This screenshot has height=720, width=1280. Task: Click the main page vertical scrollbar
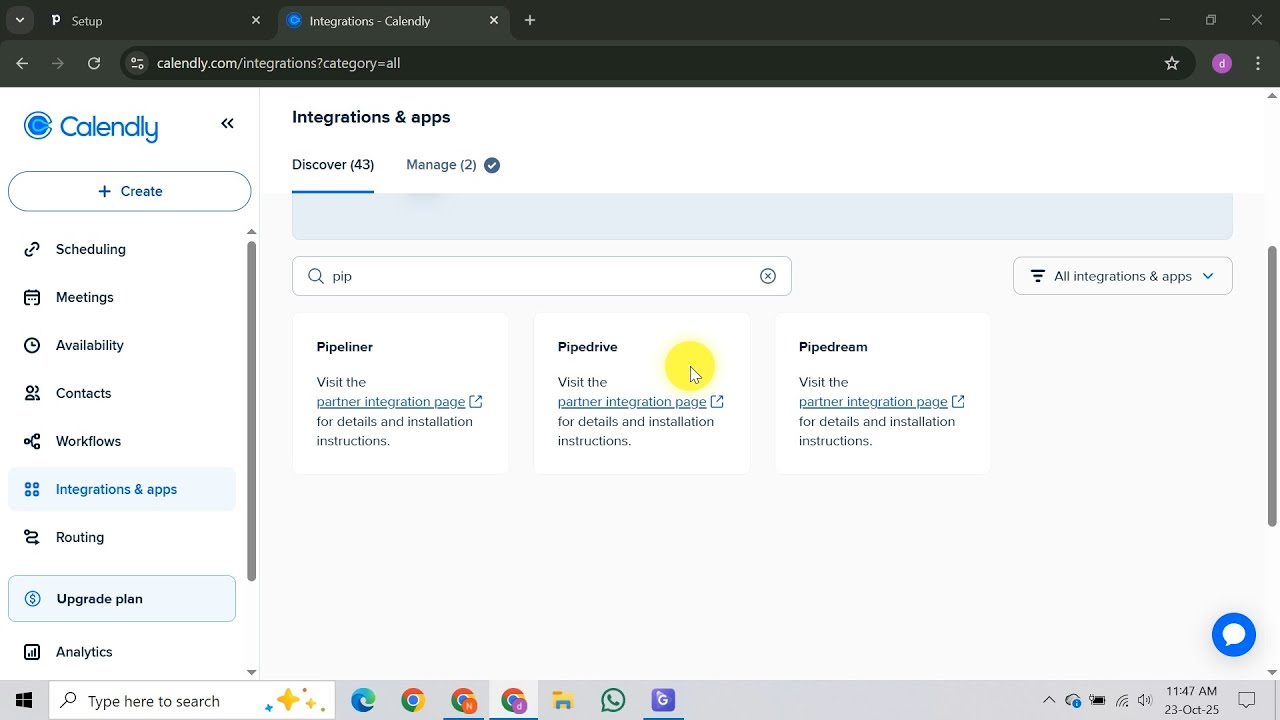(x=1272, y=385)
